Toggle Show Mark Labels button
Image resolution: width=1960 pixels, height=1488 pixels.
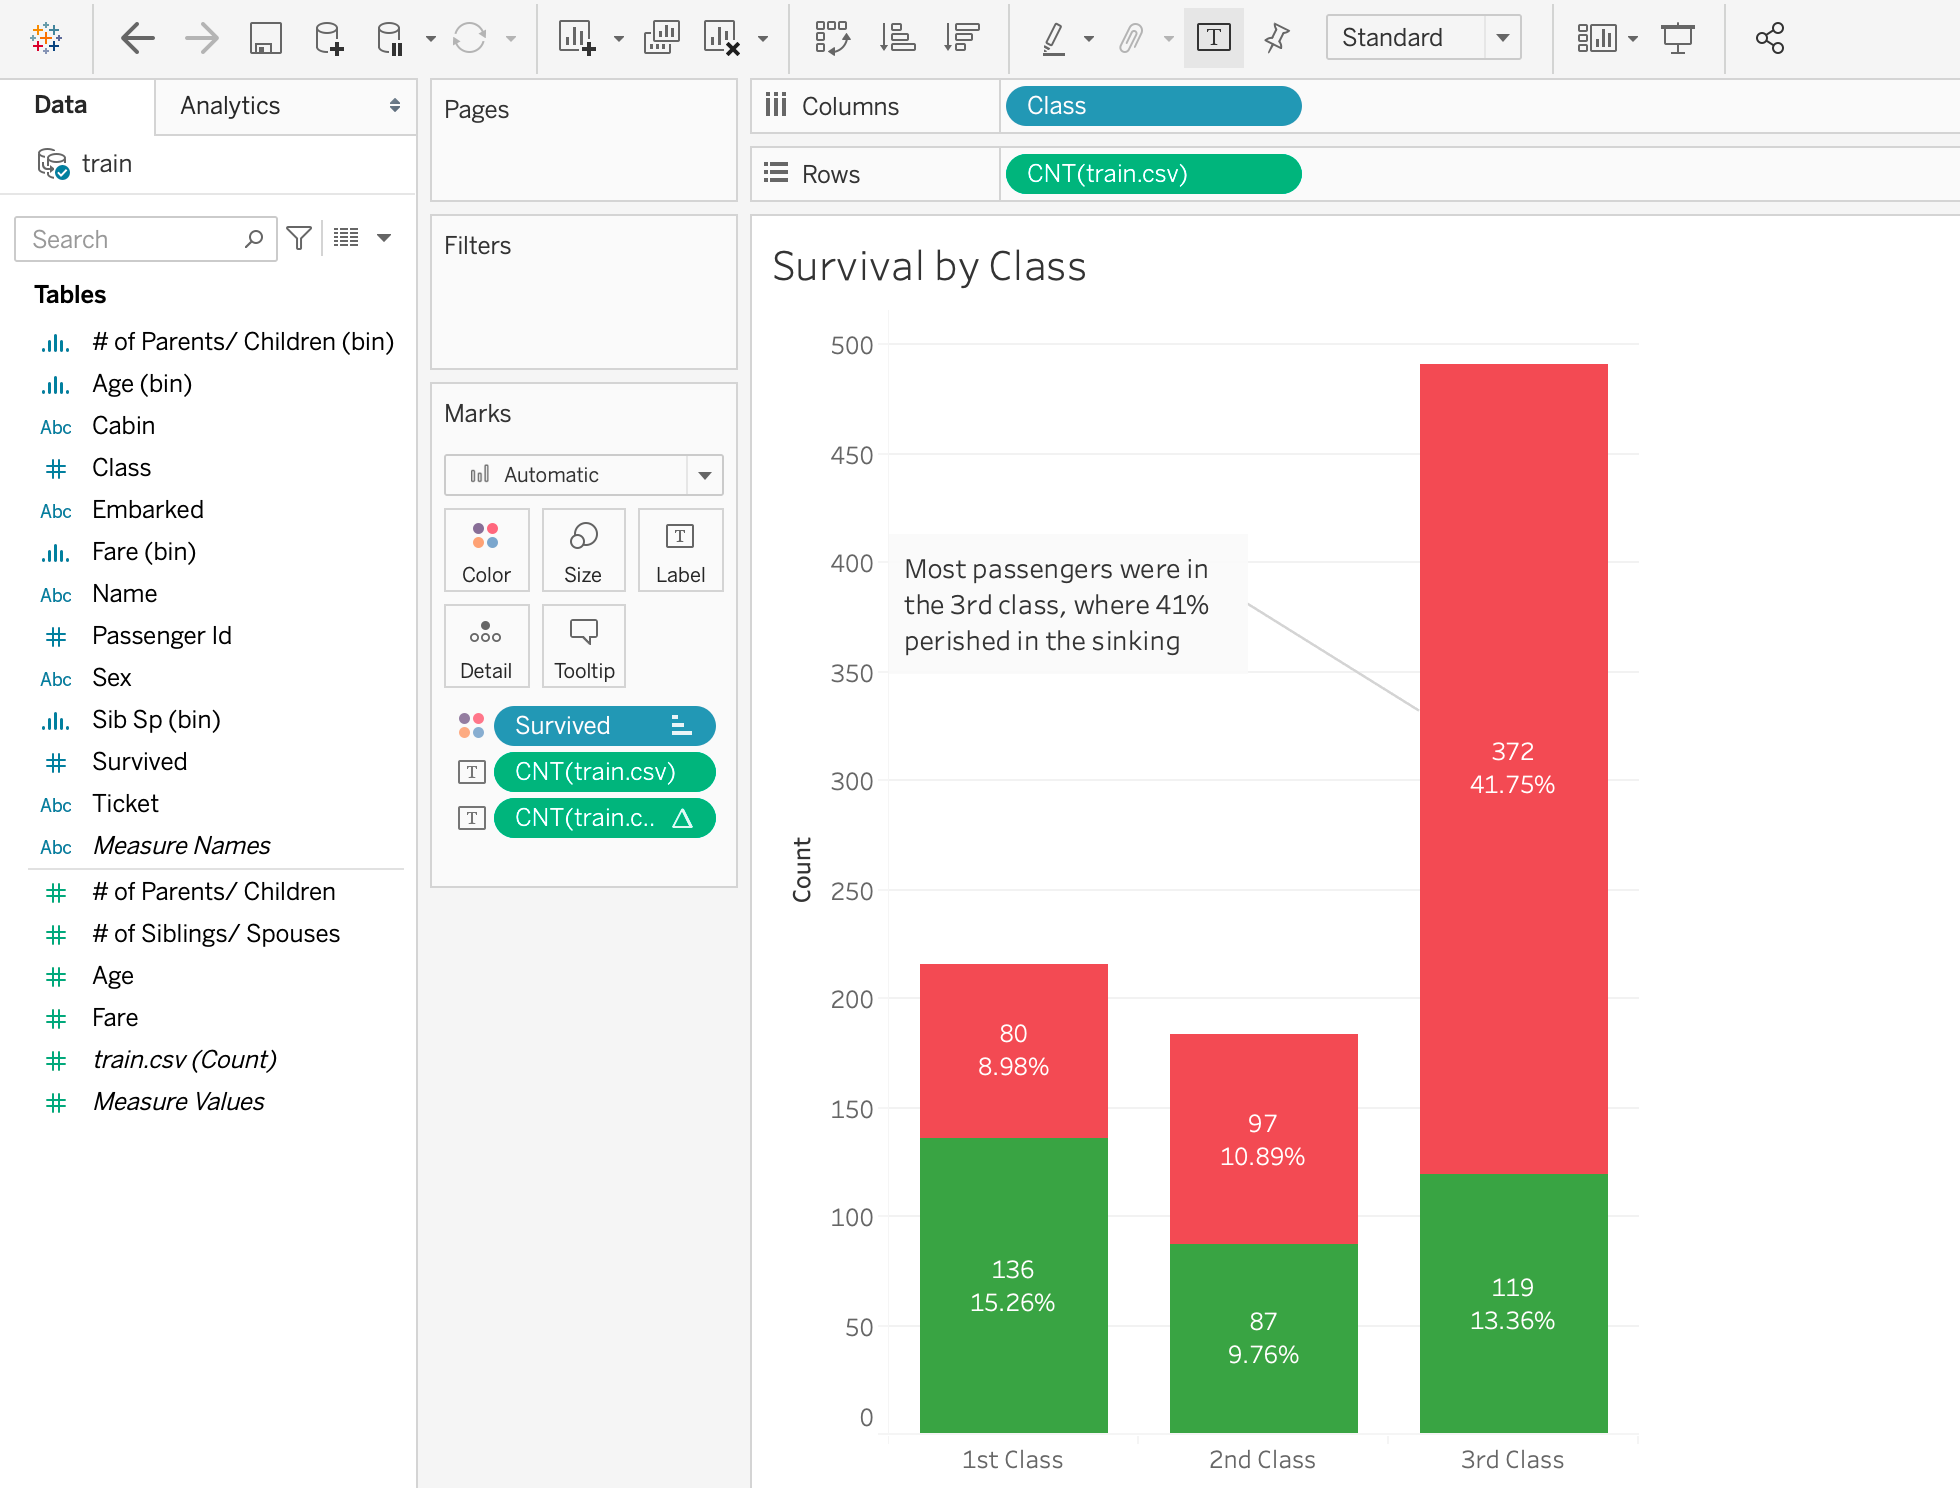pyautogui.click(x=1213, y=38)
